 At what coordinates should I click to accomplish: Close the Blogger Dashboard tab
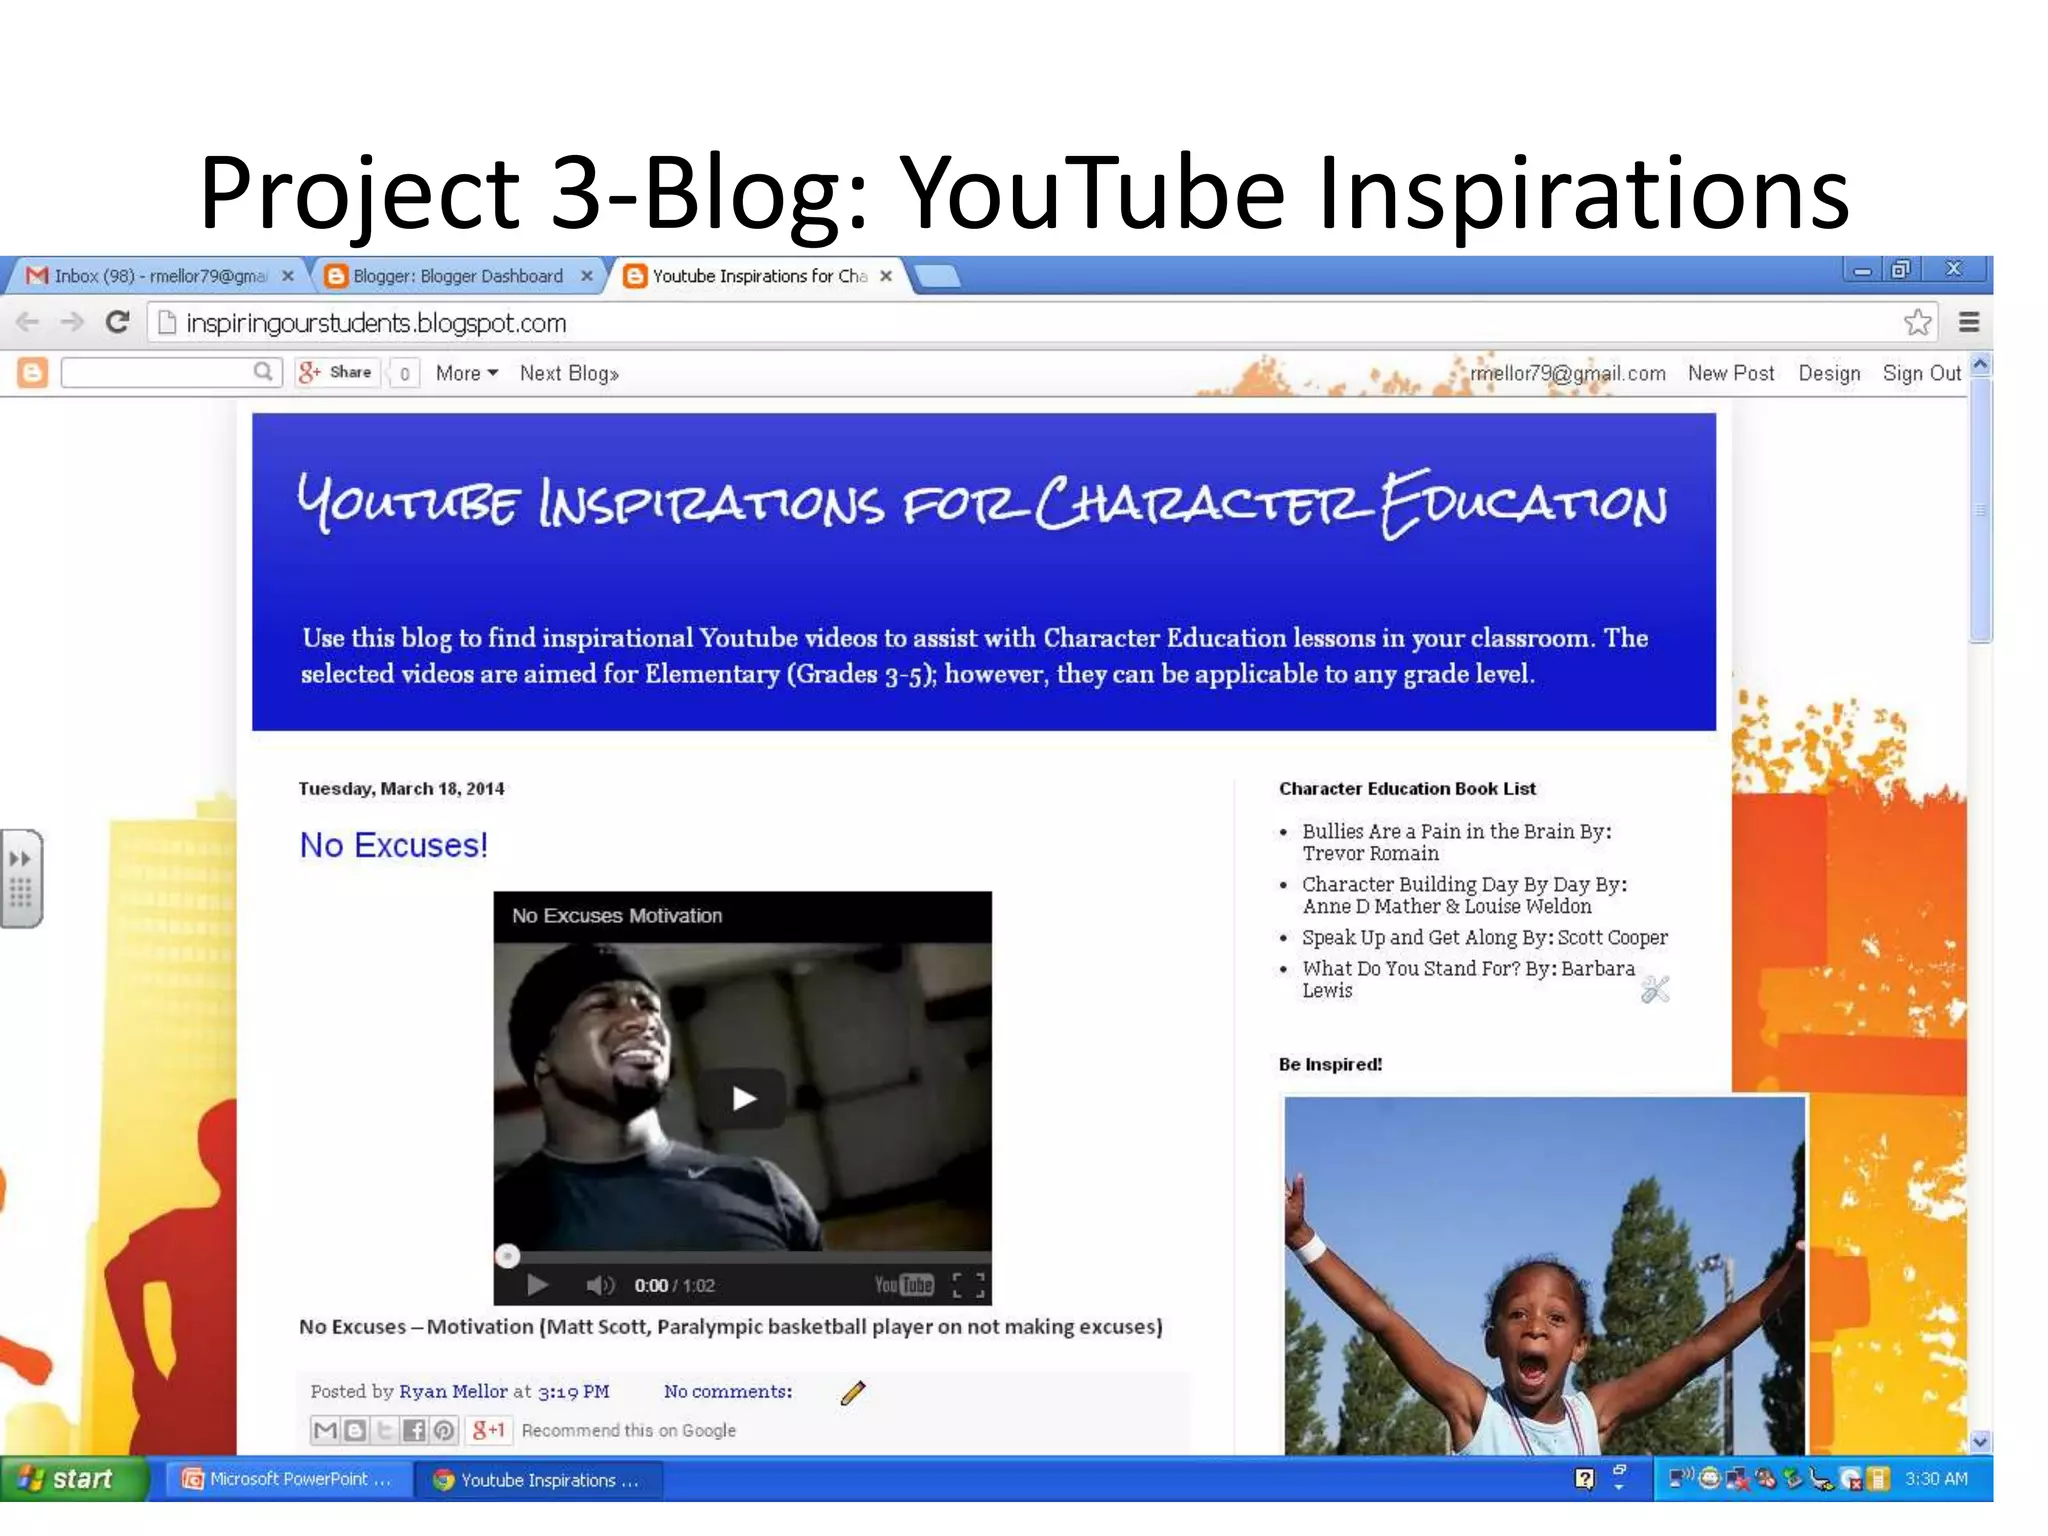coord(587,276)
